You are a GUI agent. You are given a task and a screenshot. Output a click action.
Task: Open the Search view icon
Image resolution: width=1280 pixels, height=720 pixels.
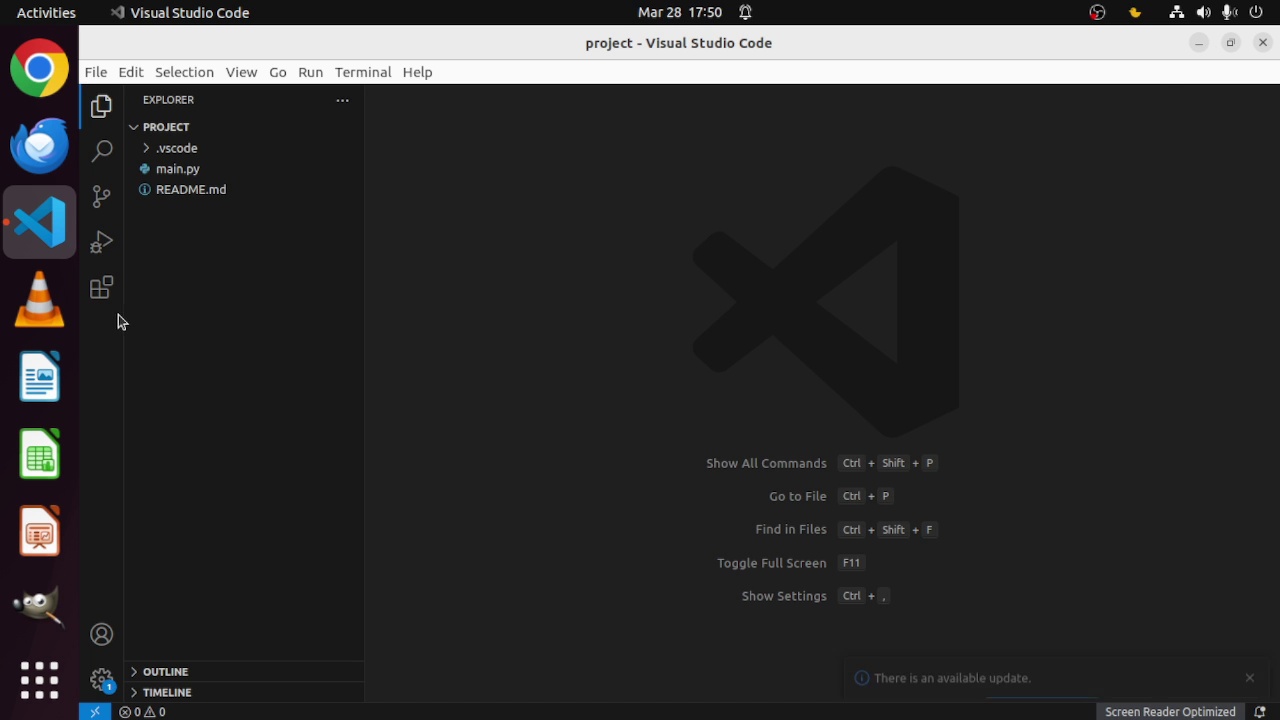[101, 151]
